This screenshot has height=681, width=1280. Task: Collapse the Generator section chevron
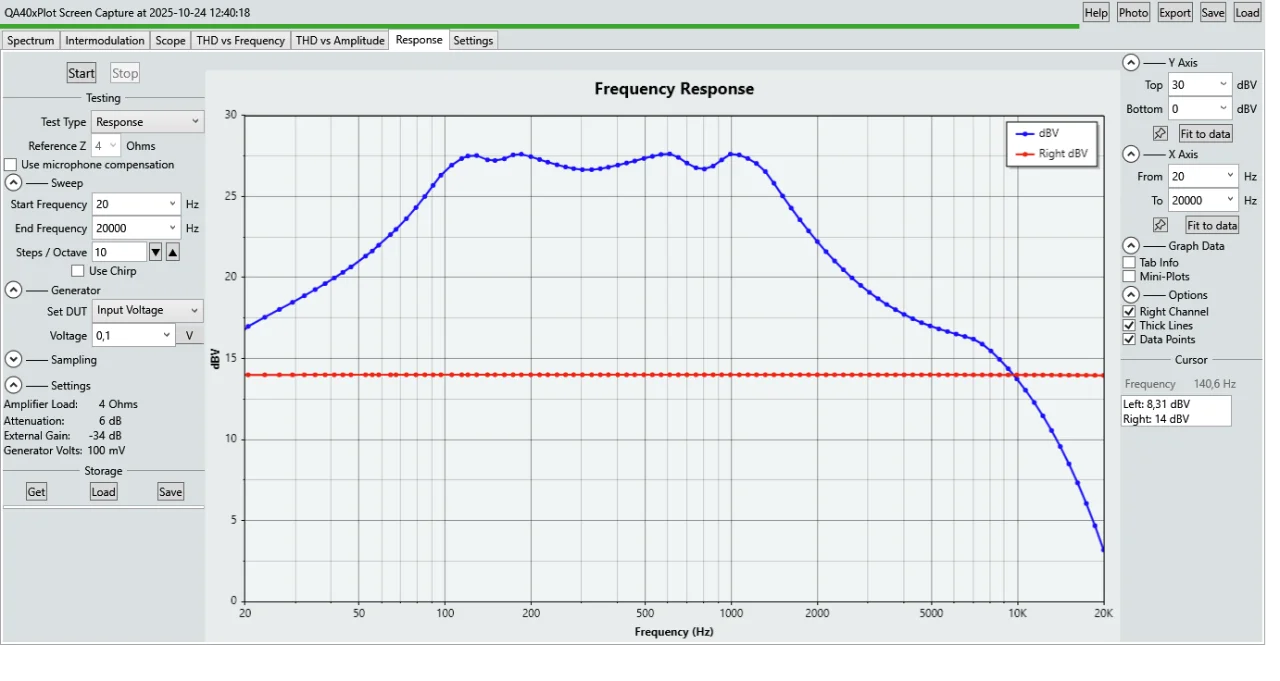pos(14,290)
